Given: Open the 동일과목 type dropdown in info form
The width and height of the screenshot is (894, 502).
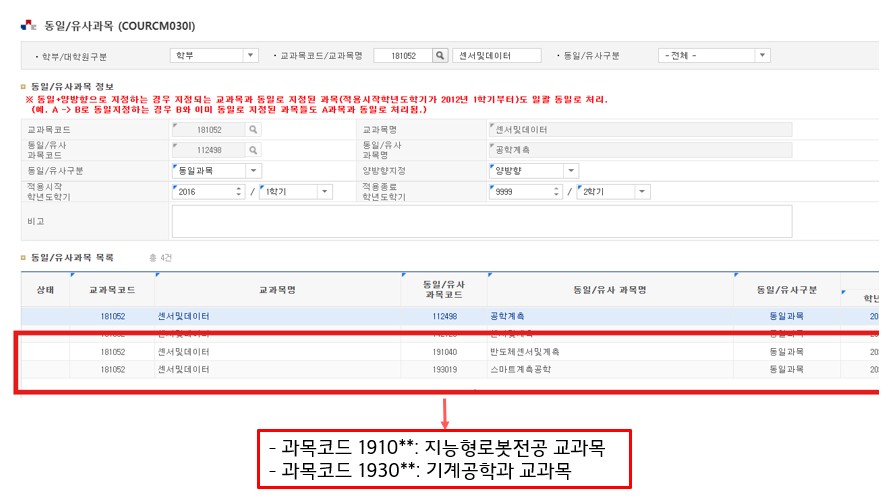Looking at the screenshot, I should [x=253, y=171].
